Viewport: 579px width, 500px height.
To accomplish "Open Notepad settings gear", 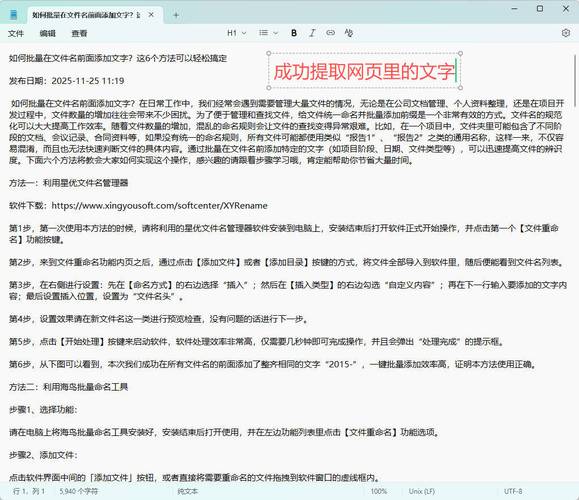I will pyautogui.click(x=566, y=33).
